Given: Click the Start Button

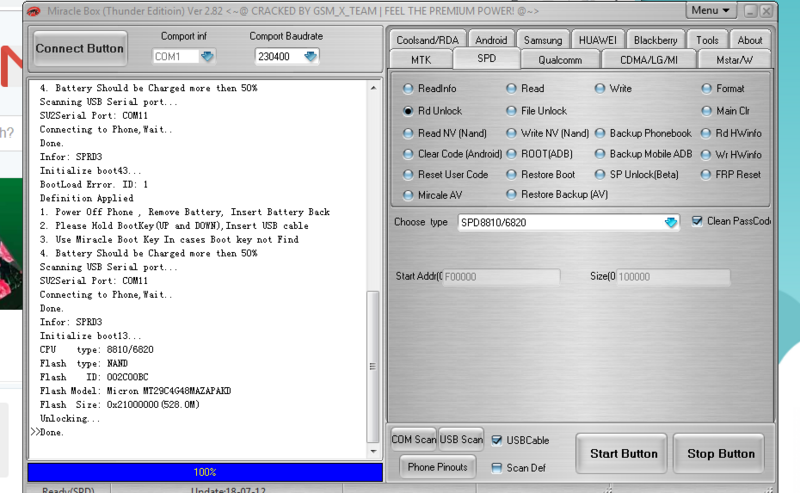Looking at the screenshot, I should (623, 454).
